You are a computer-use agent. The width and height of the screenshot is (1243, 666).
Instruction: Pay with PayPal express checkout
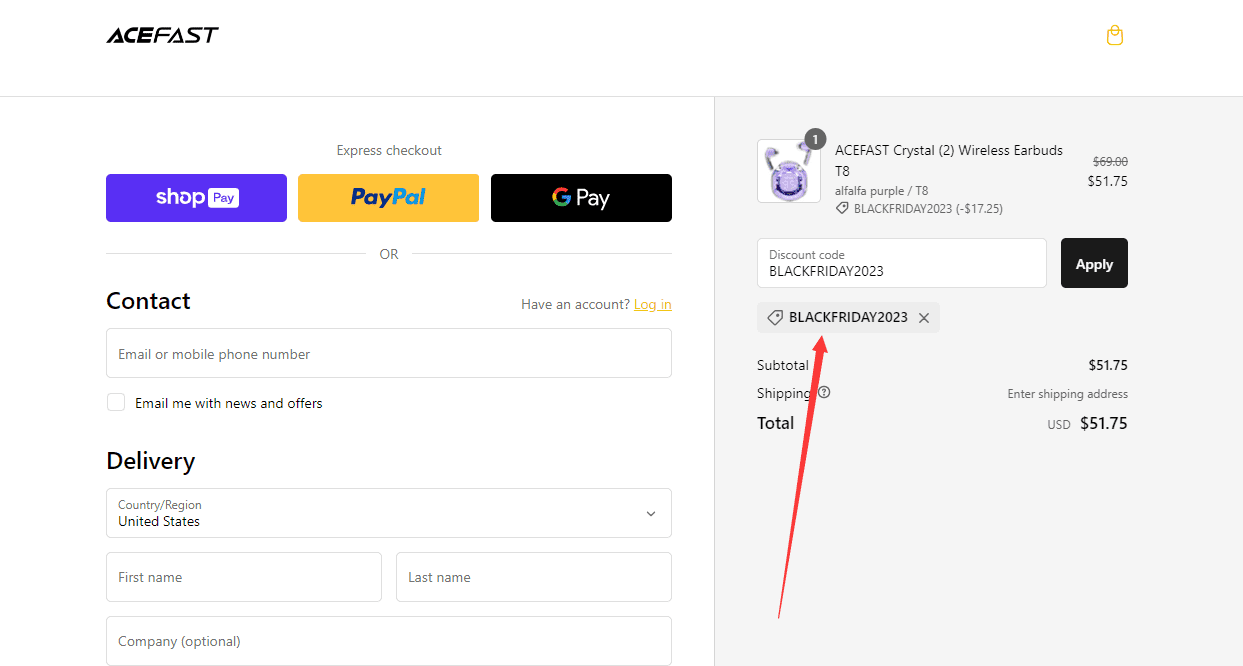point(388,198)
